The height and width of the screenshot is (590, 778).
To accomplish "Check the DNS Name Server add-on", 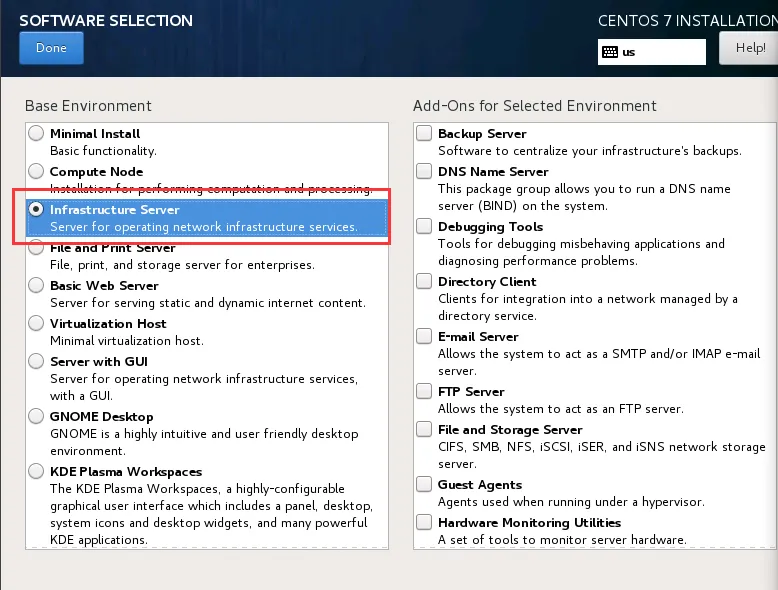I will click(x=424, y=171).
